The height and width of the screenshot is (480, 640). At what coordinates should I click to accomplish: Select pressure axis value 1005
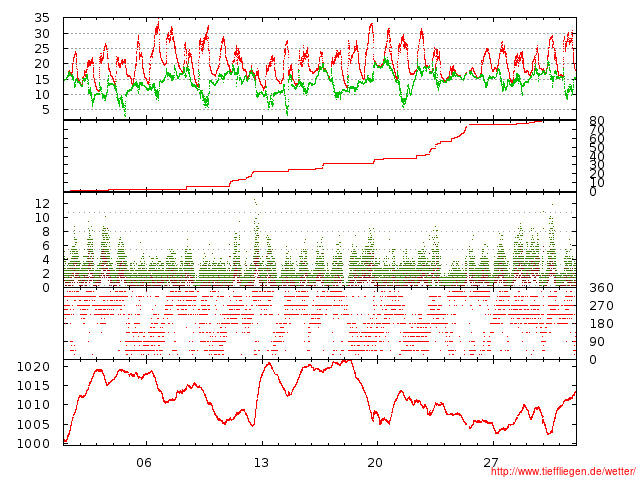point(33,424)
